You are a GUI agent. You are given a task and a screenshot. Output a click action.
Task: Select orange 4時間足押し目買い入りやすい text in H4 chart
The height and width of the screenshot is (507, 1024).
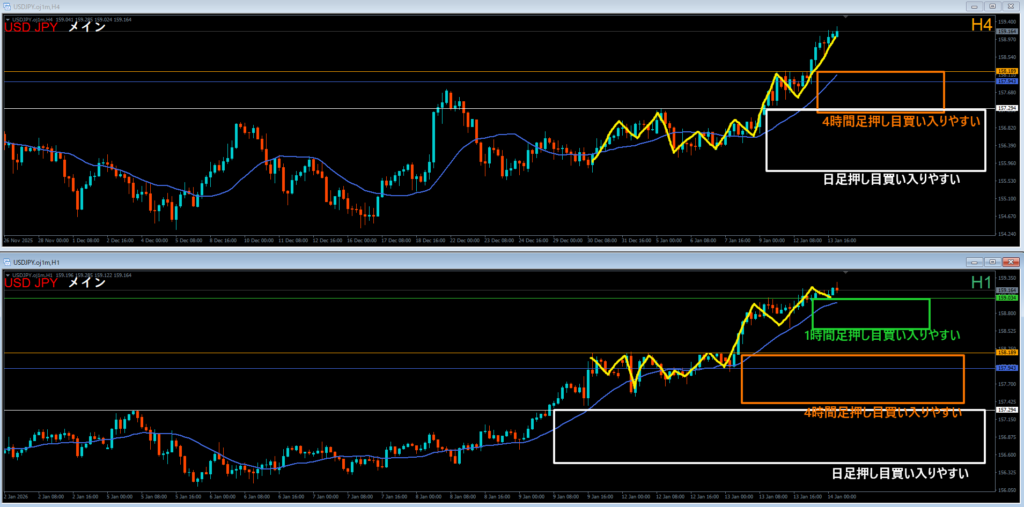(902, 120)
